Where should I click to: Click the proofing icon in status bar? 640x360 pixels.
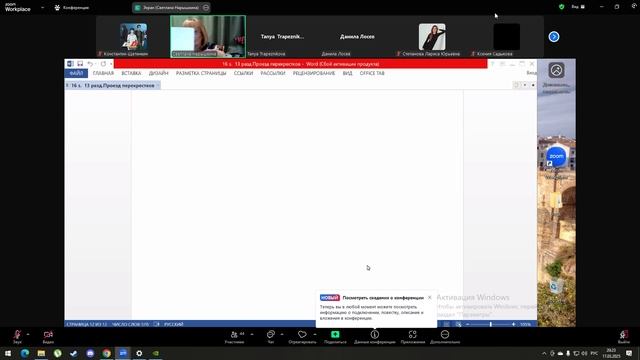[x=156, y=324]
